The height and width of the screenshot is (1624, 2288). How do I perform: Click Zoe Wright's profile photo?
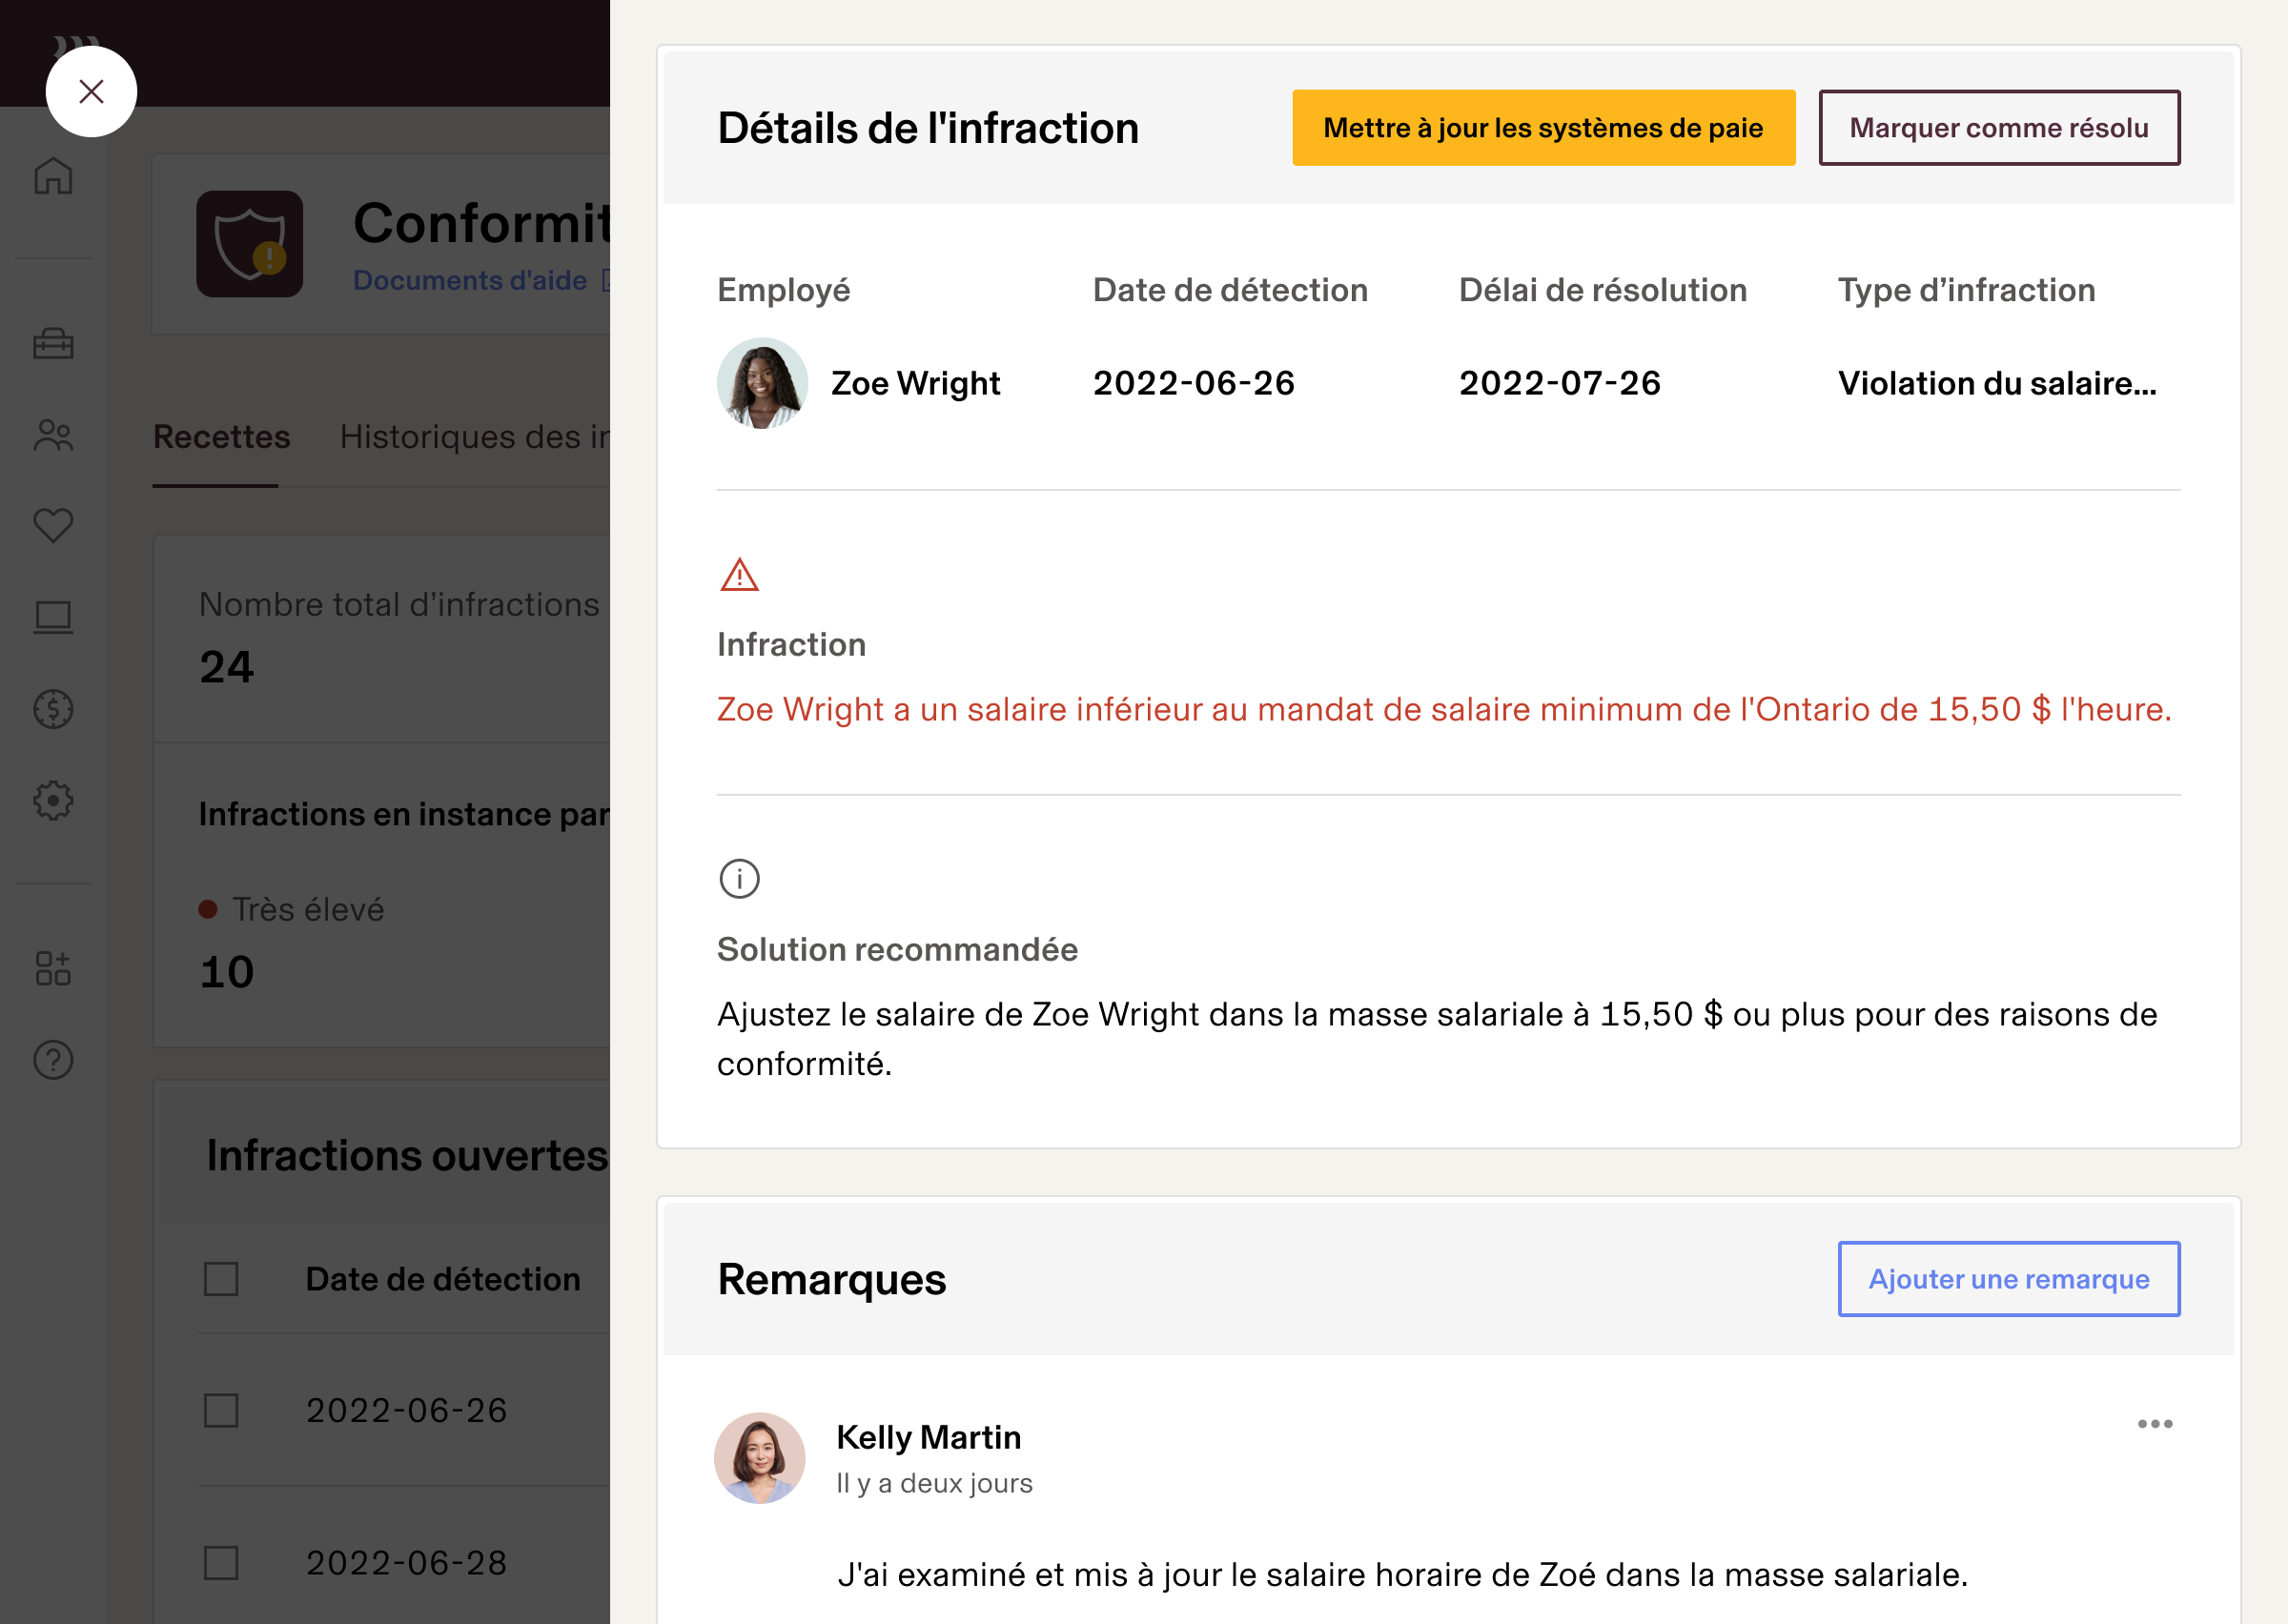(x=761, y=383)
